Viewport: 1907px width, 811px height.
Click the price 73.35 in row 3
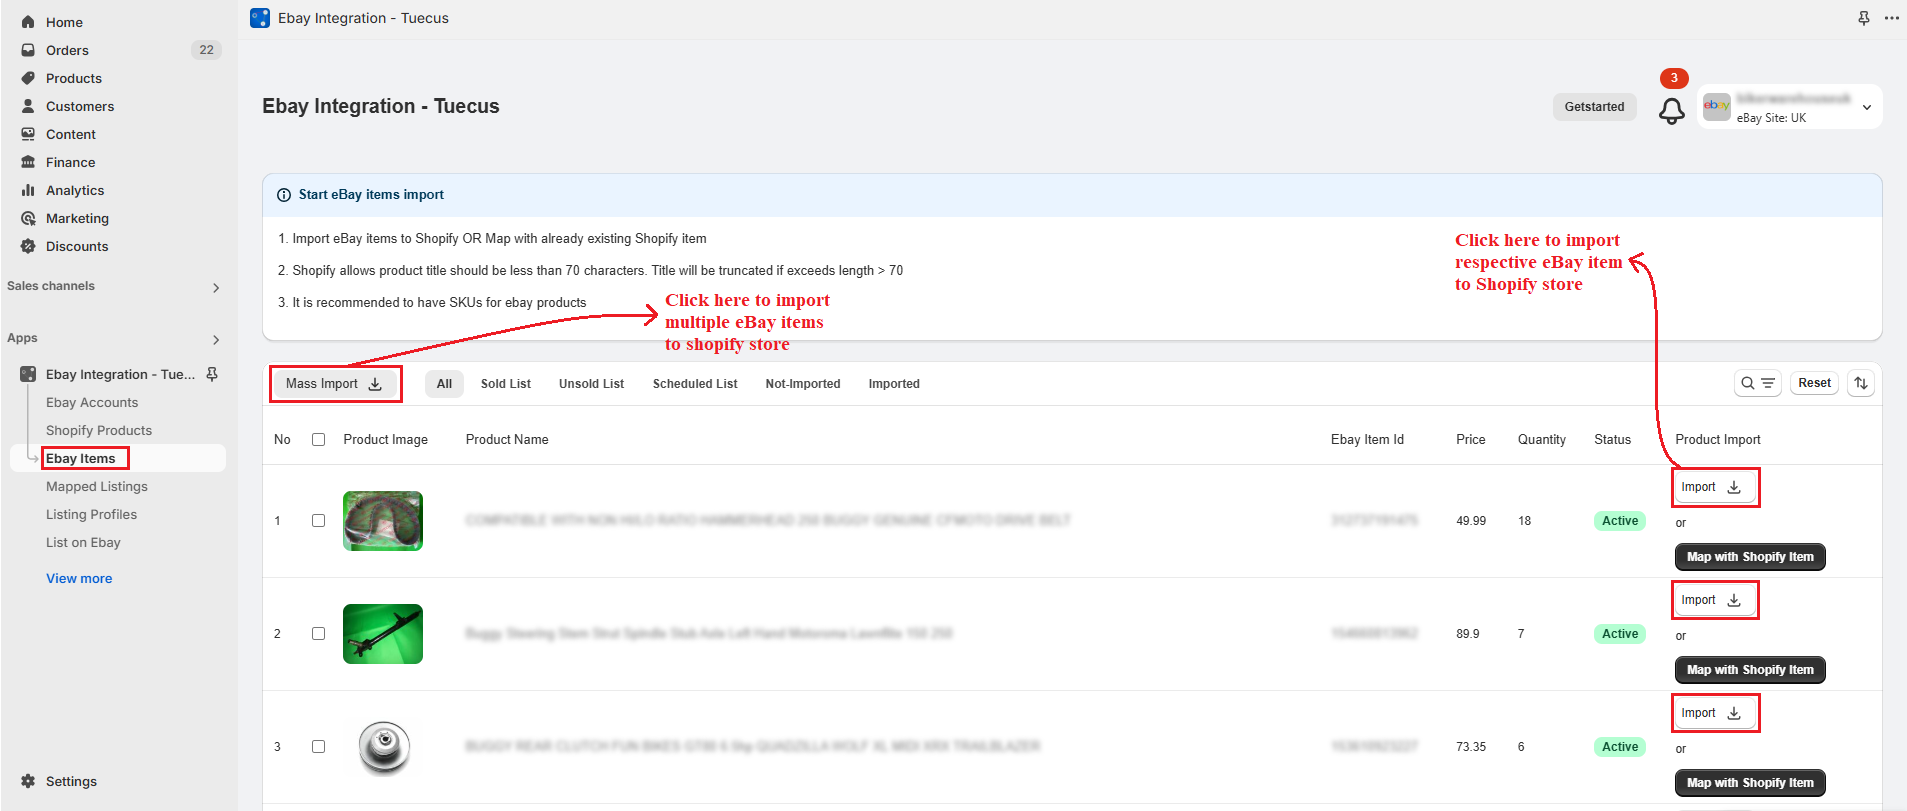click(x=1471, y=747)
